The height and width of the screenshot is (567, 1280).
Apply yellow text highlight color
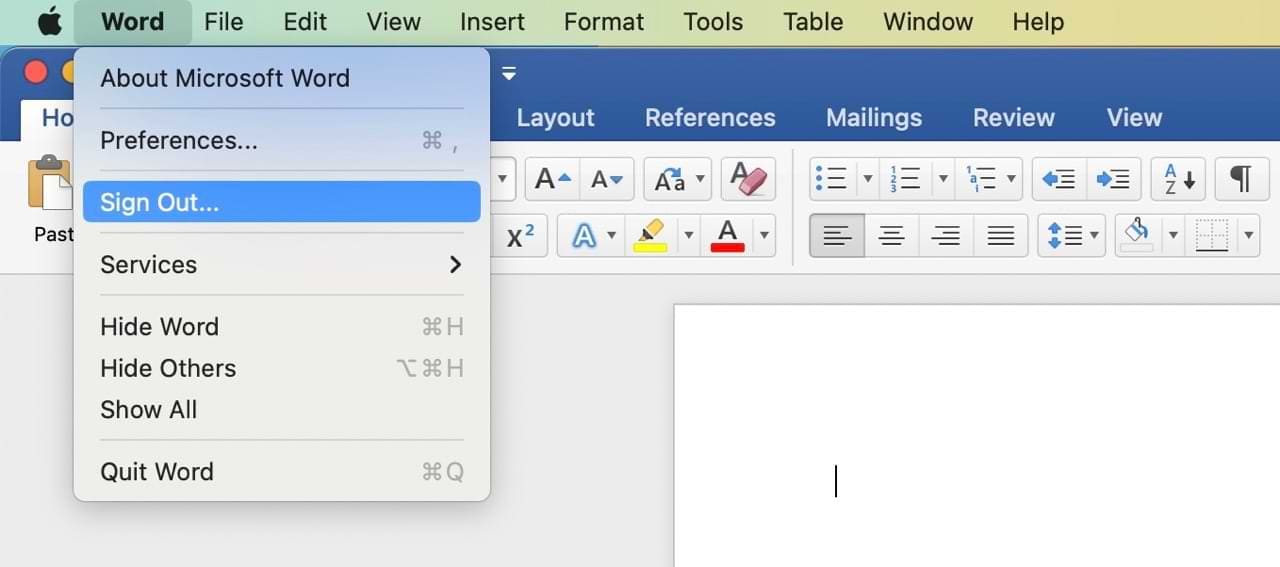pos(651,236)
